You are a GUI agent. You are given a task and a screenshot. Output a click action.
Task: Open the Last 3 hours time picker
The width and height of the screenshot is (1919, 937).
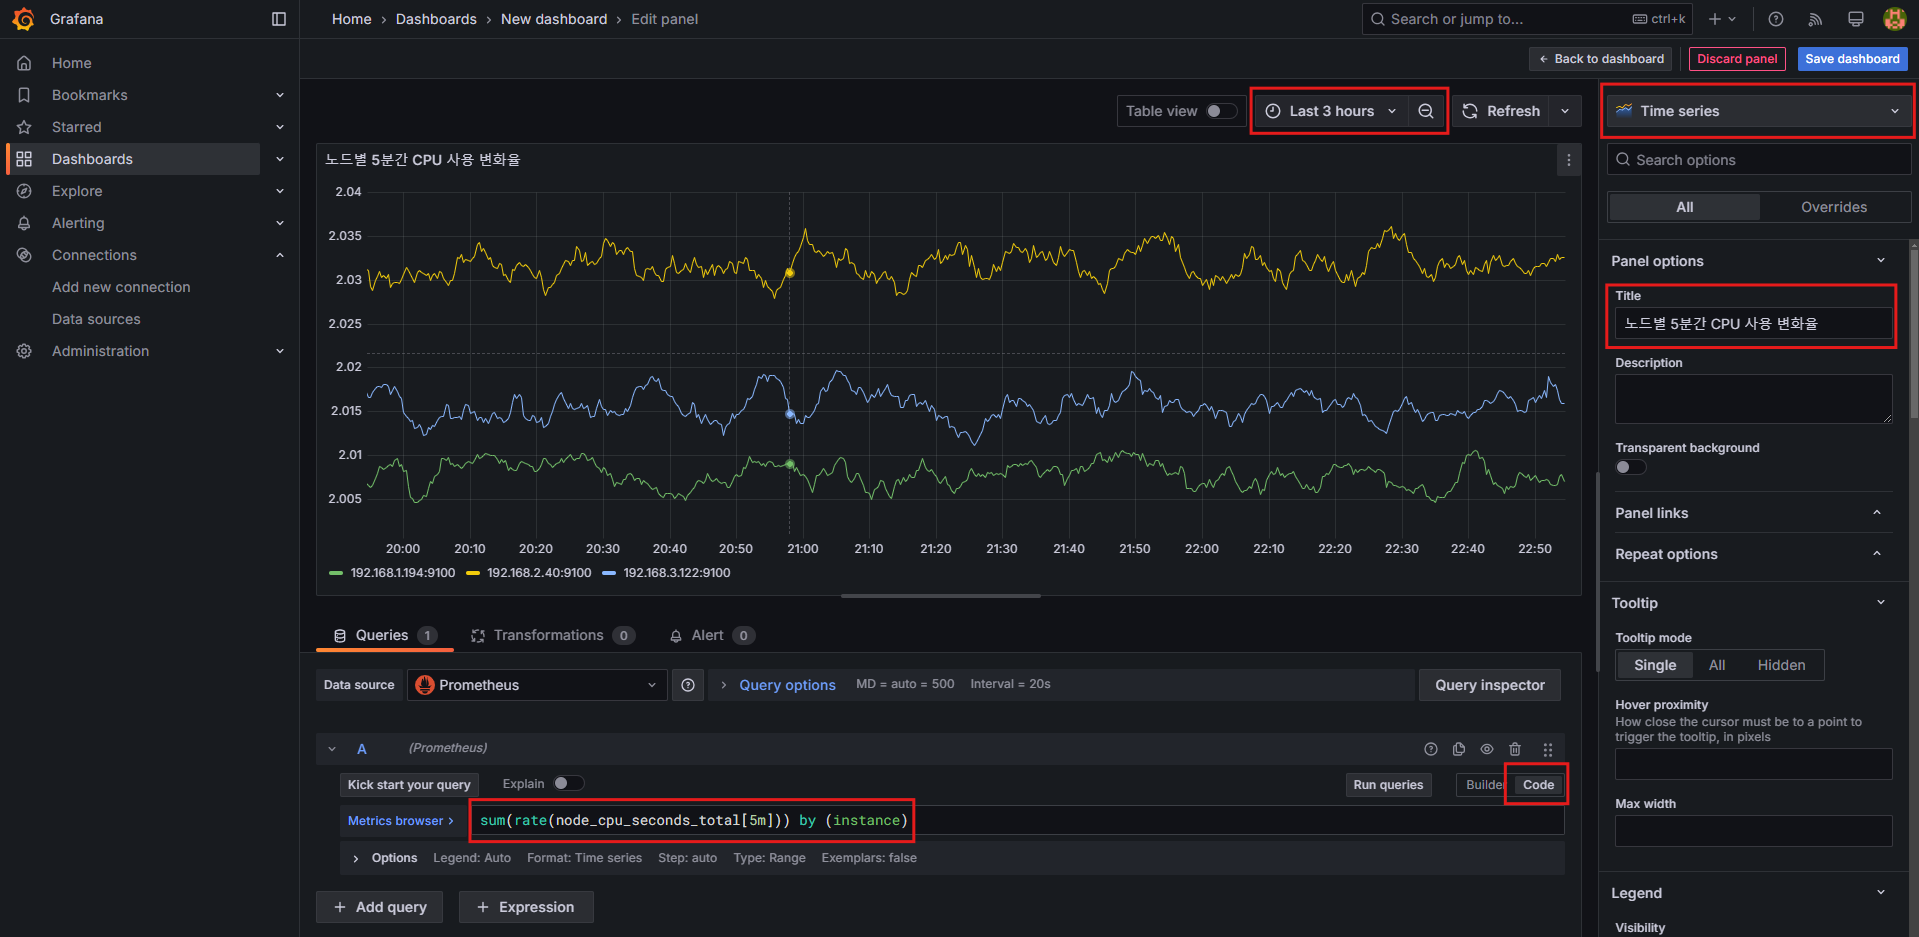[x=1331, y=111]
